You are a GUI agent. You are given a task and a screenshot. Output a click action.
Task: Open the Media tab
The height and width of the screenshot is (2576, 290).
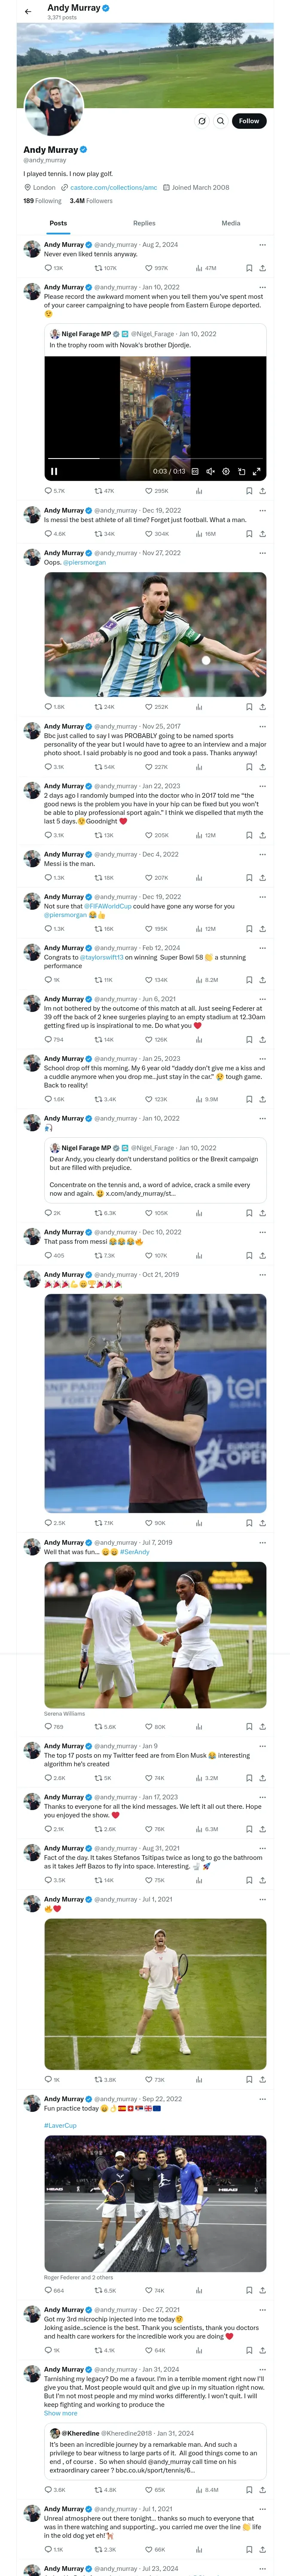click(230, 223)
